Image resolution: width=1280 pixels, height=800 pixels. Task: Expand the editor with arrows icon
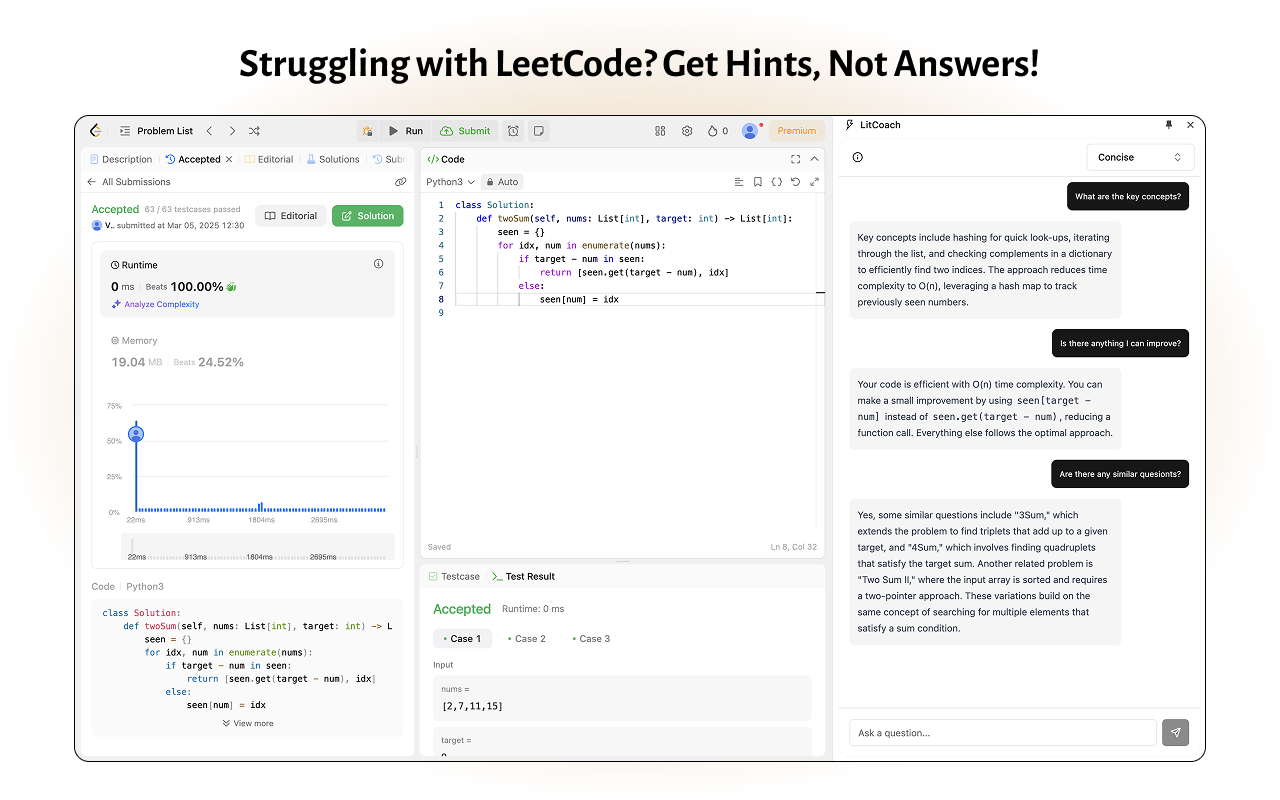[814, 182]
